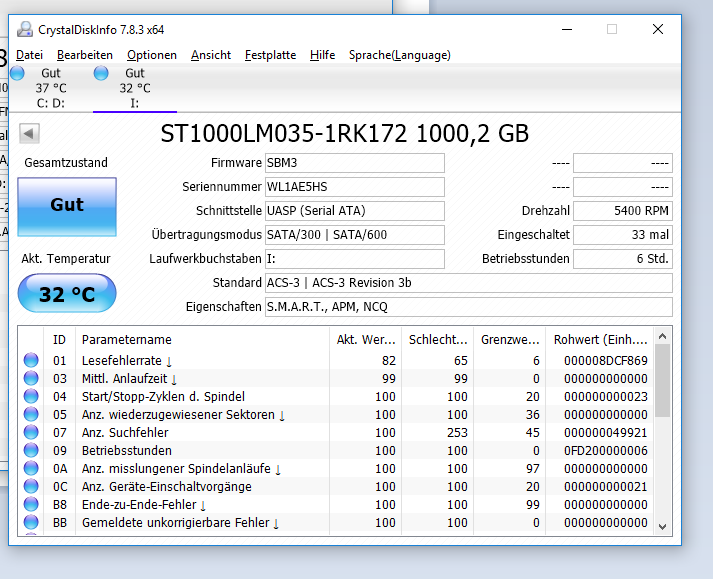The height and width of the screenshot is (579, 713).
Task: Click status orb for wiederzugewiesener Sektoren row
Action: pyautogui.click(x=31, y=414)
